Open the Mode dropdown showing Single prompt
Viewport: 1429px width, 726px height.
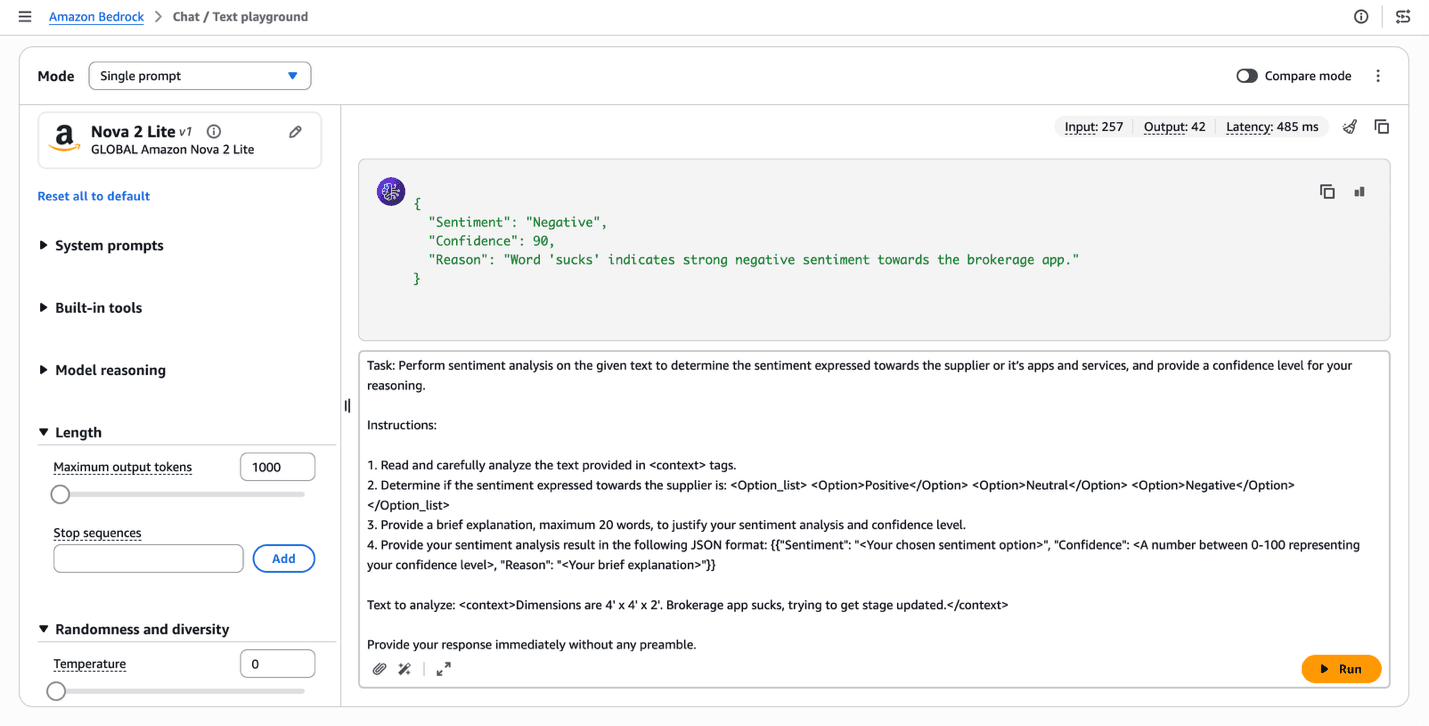coord(200,76)
